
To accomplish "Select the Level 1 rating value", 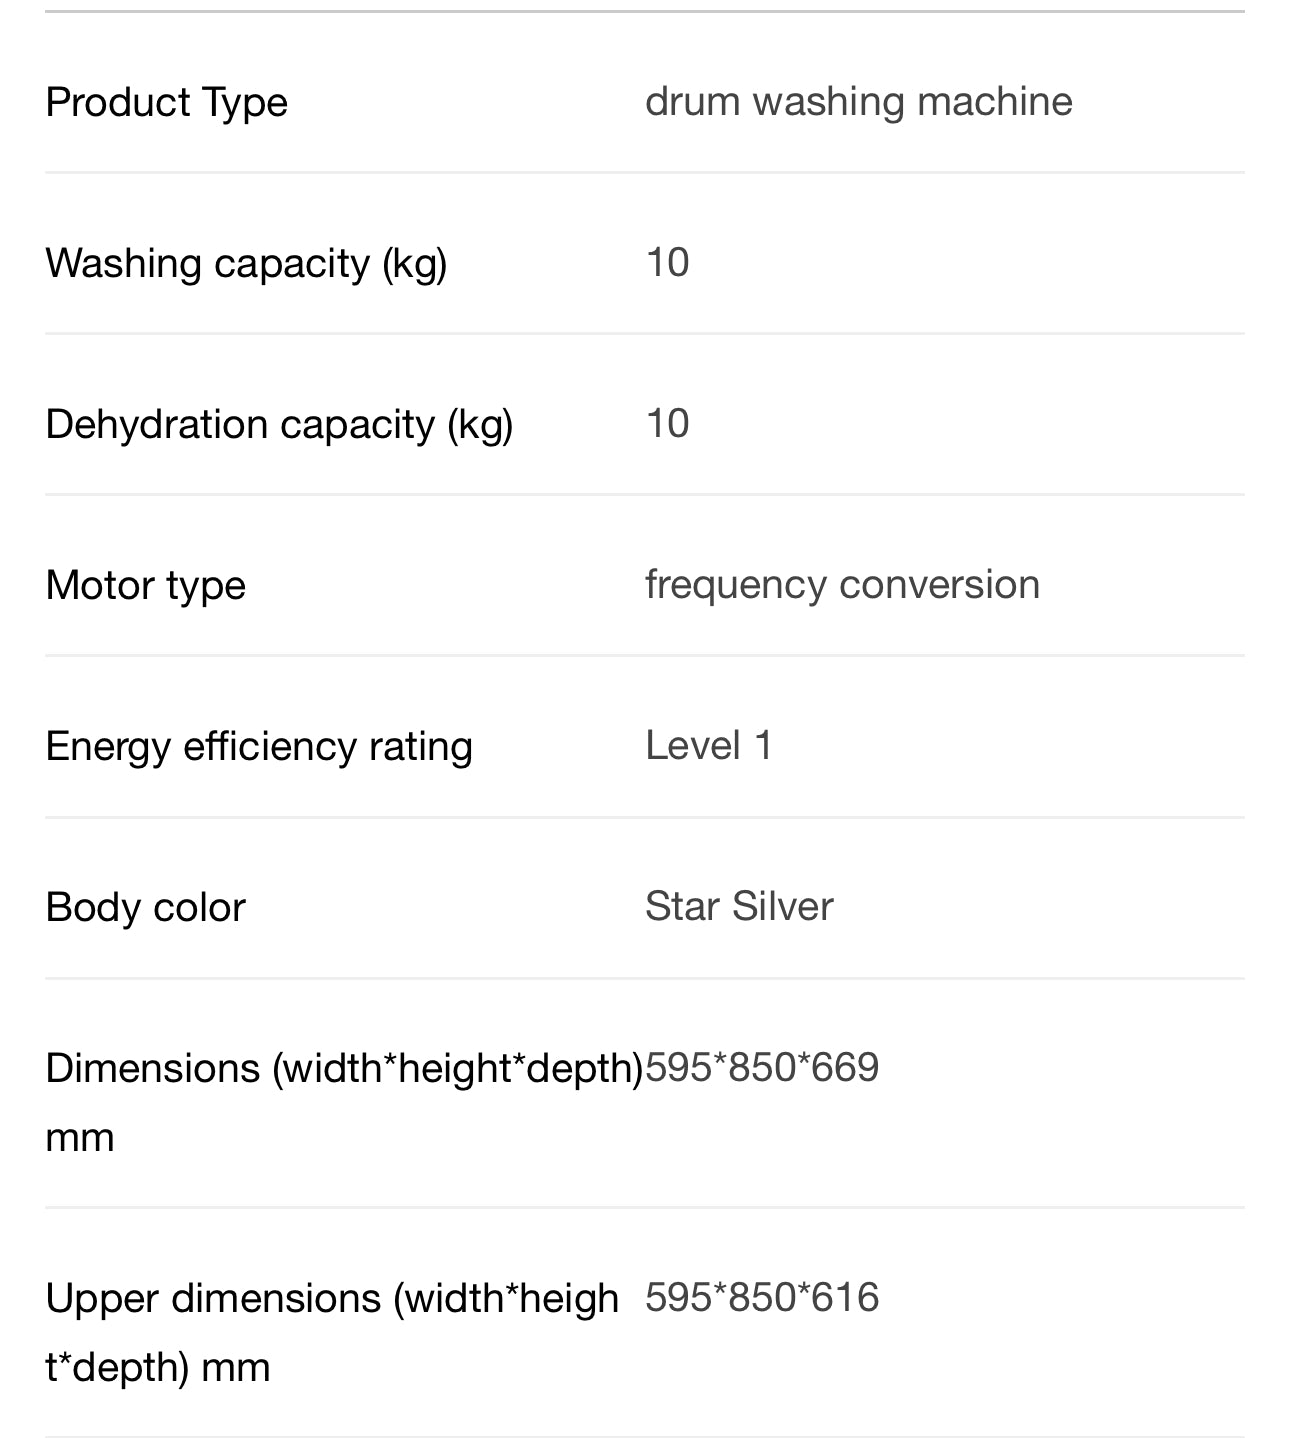I will [708, 745].
